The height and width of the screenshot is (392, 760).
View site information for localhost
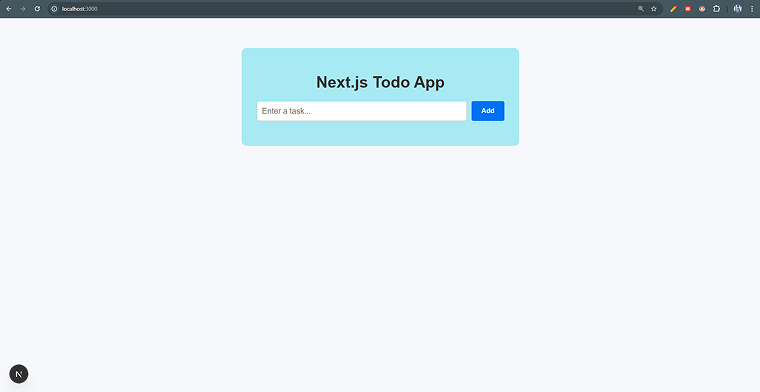pos(54,9)
